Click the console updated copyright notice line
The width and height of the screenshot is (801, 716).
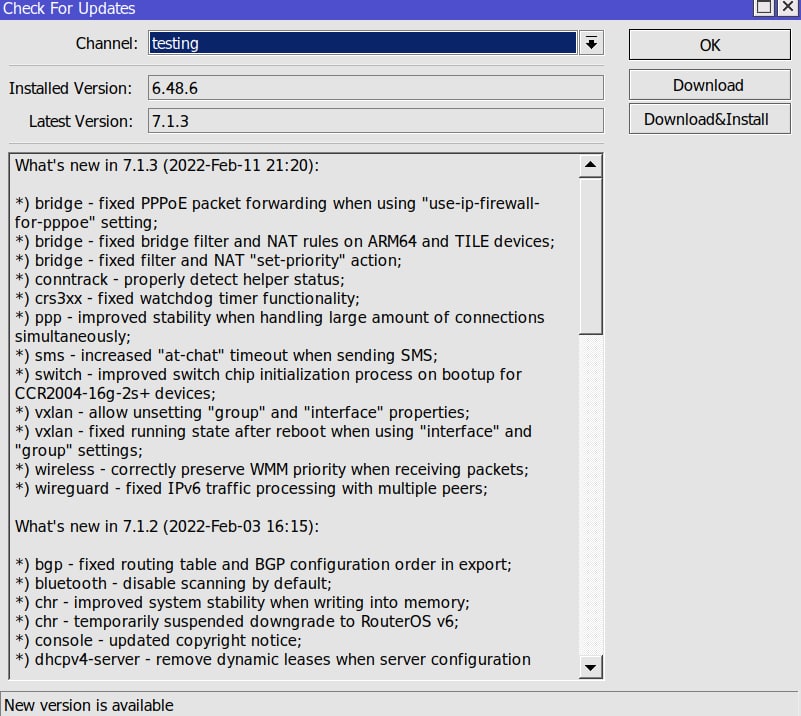[158, 640]
